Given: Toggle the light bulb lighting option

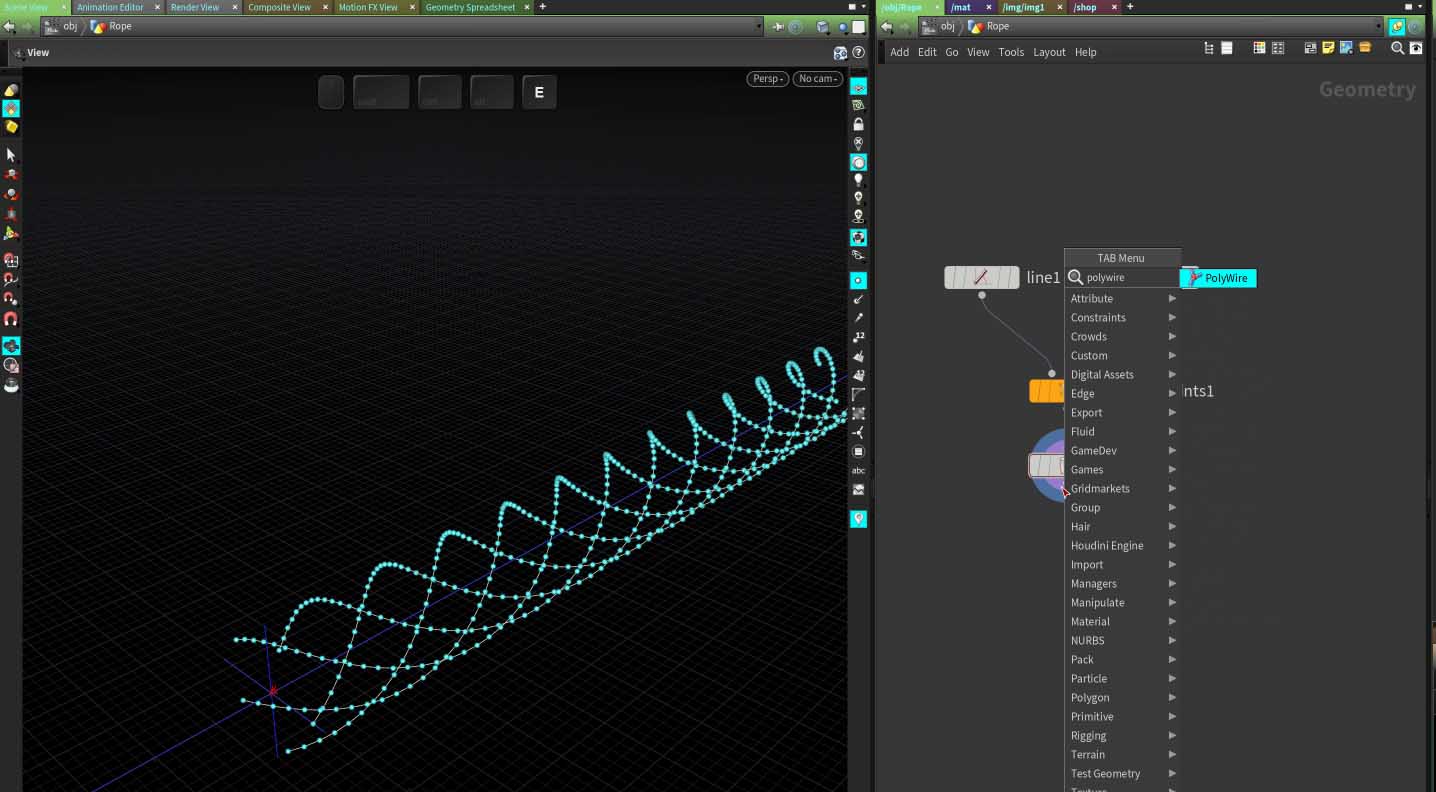Looking at the screenshot, I should [x=858, y=180].
